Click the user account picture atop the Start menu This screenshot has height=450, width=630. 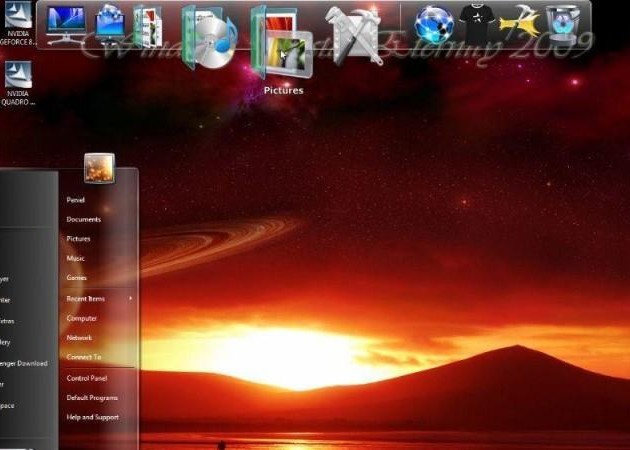pyautogui.click(x=99, y=168)
